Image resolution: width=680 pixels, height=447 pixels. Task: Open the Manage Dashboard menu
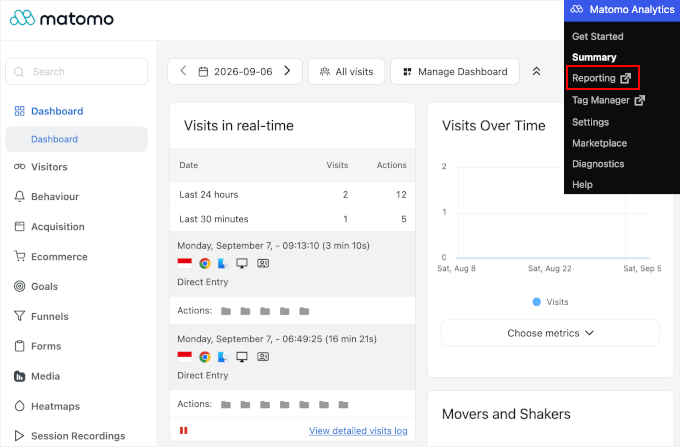pos(455,72)
